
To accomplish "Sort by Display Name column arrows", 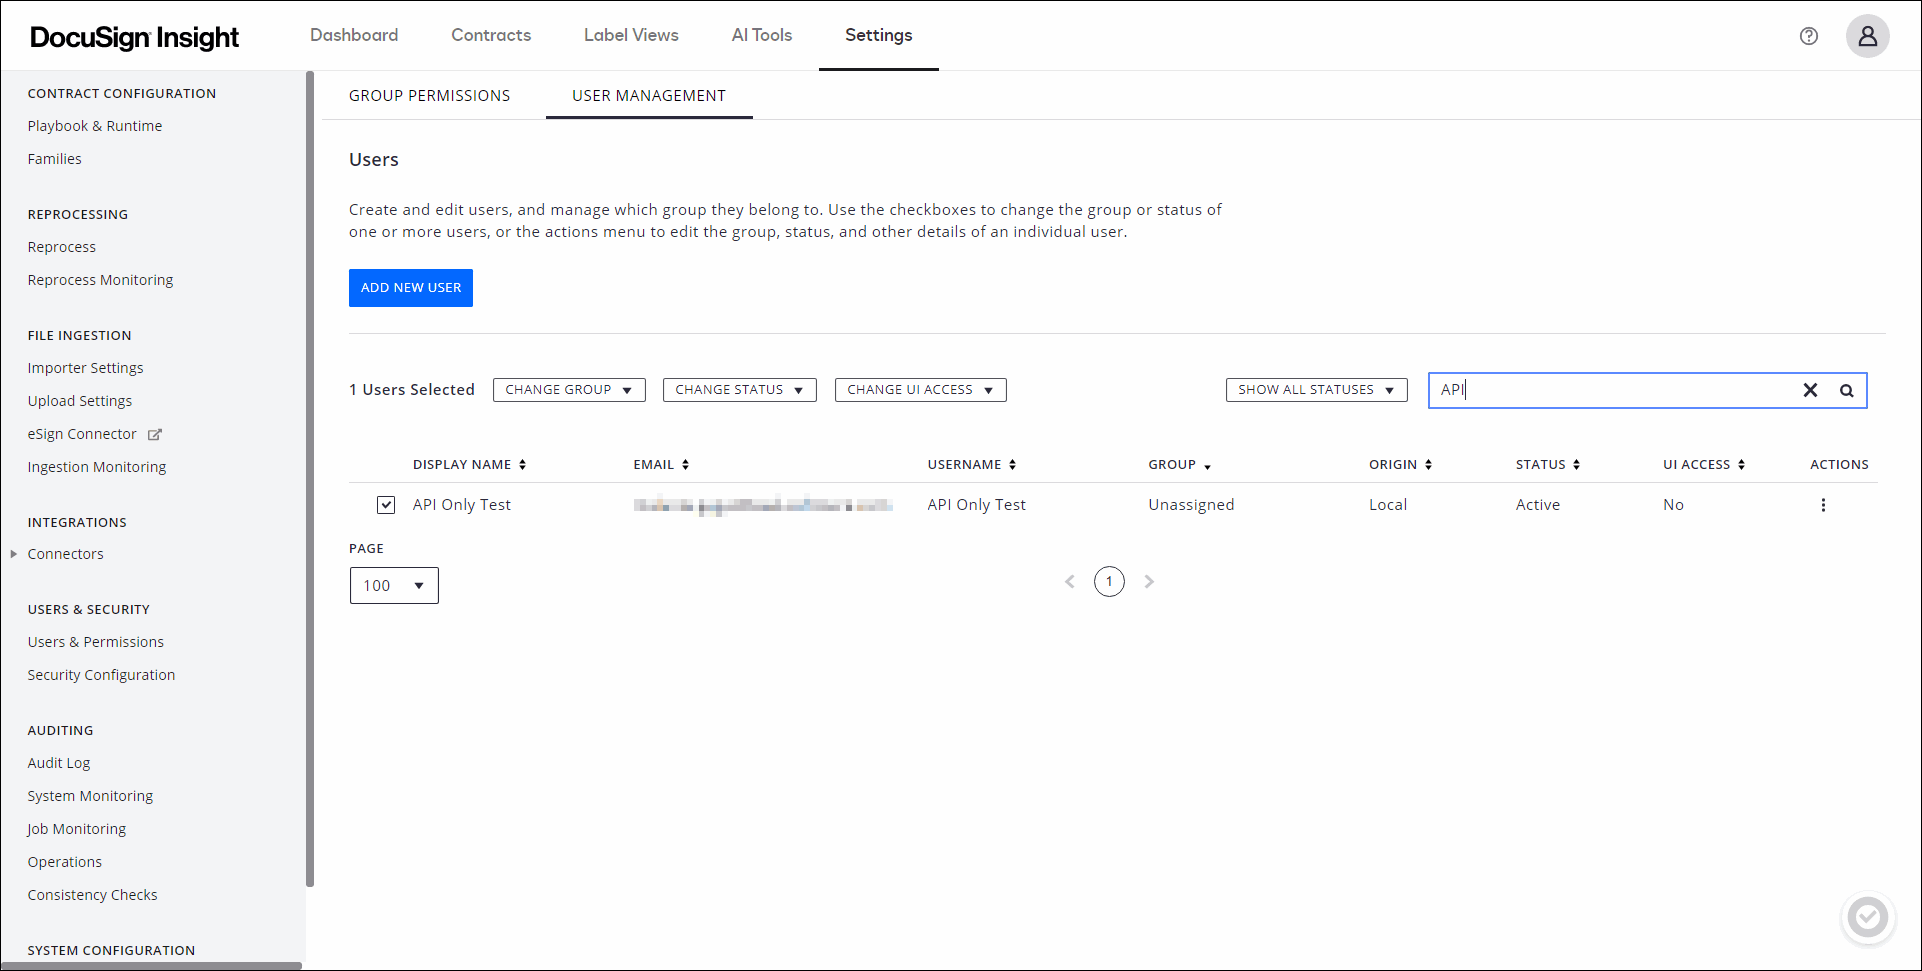I will pos(522,465).
